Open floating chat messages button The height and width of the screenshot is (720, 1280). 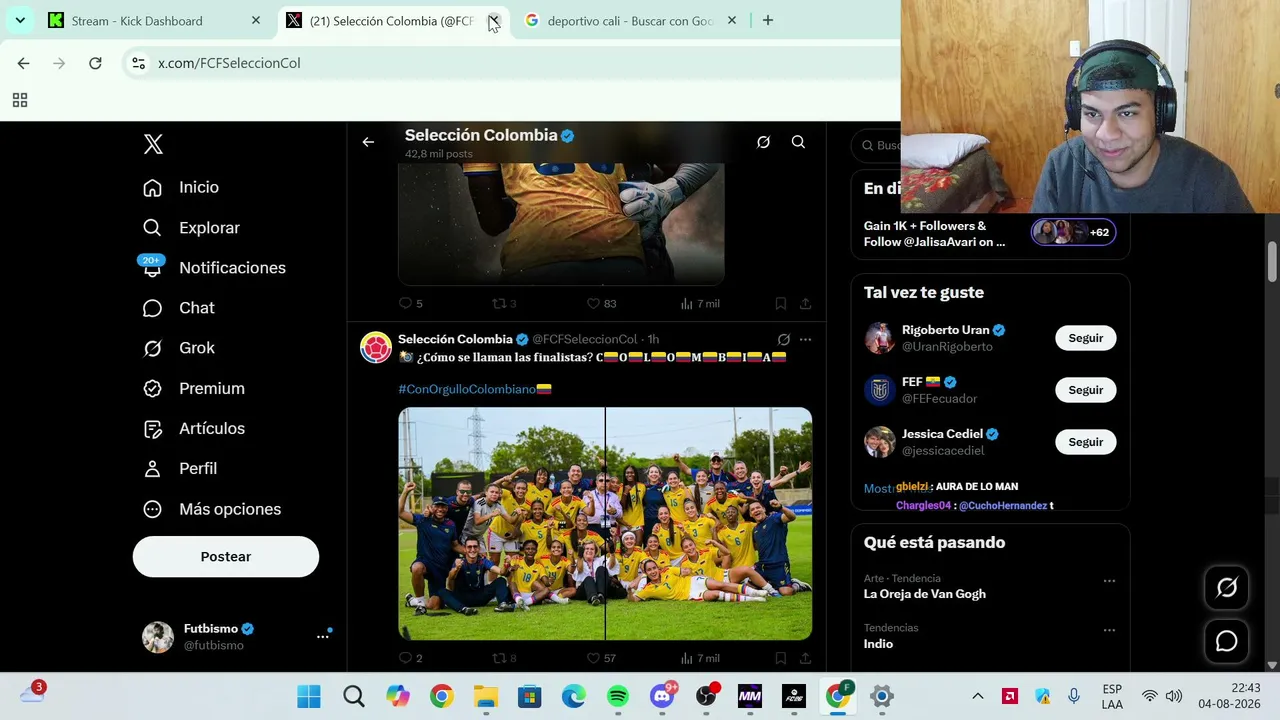tap(1227, 642)
